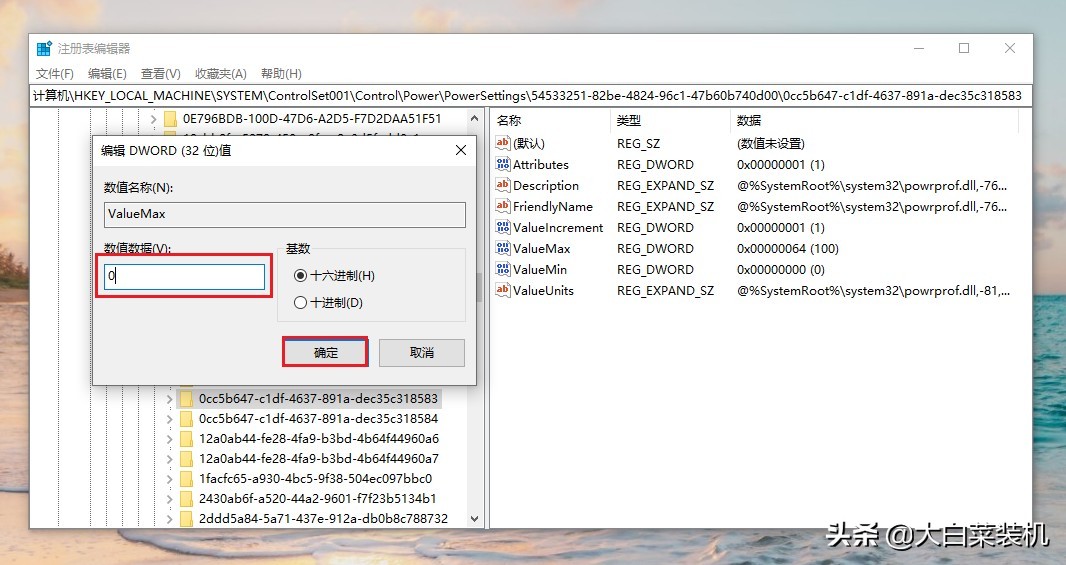The width and height of the screenshot is (1066, 565).
Task: Select the (默认) string value icon
Action: click(x=502, y=143)
